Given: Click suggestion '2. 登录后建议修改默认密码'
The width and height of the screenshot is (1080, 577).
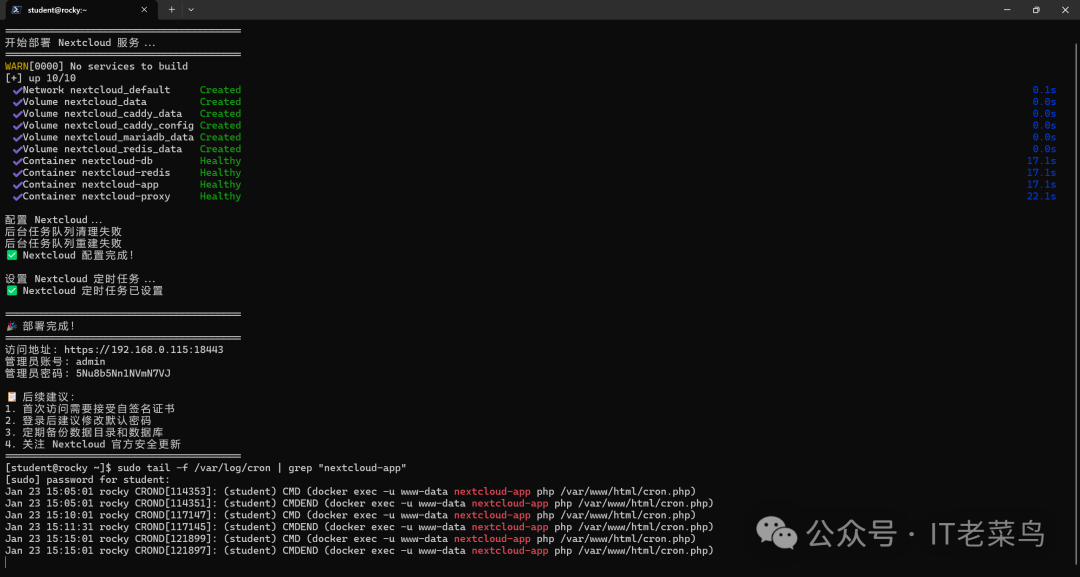Looking at the screenshot, I should coord(78,420).
